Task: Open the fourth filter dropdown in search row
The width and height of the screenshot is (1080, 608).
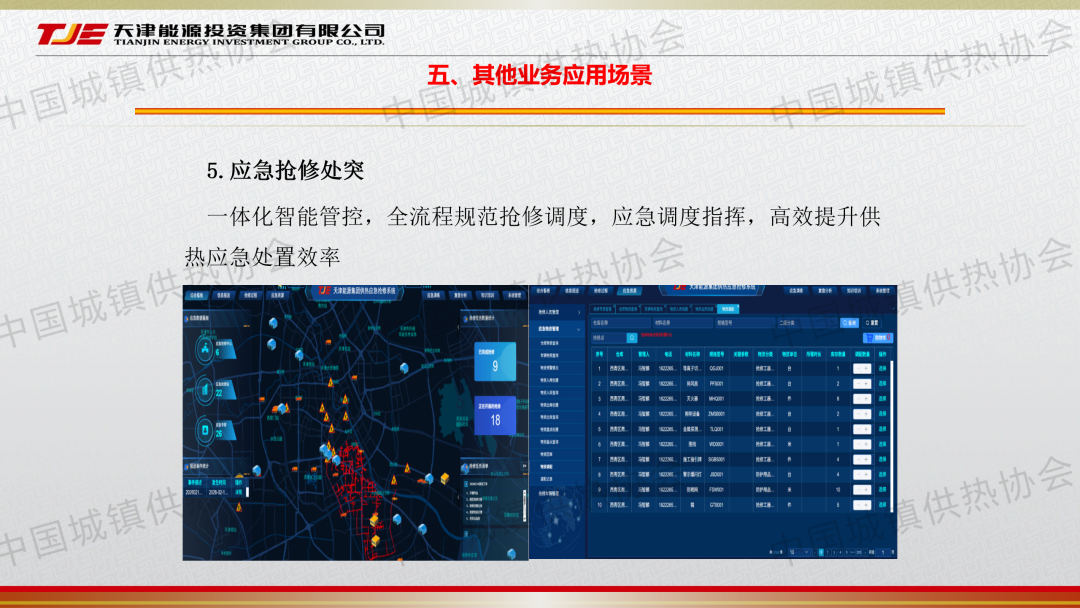Action: point(806,323)
